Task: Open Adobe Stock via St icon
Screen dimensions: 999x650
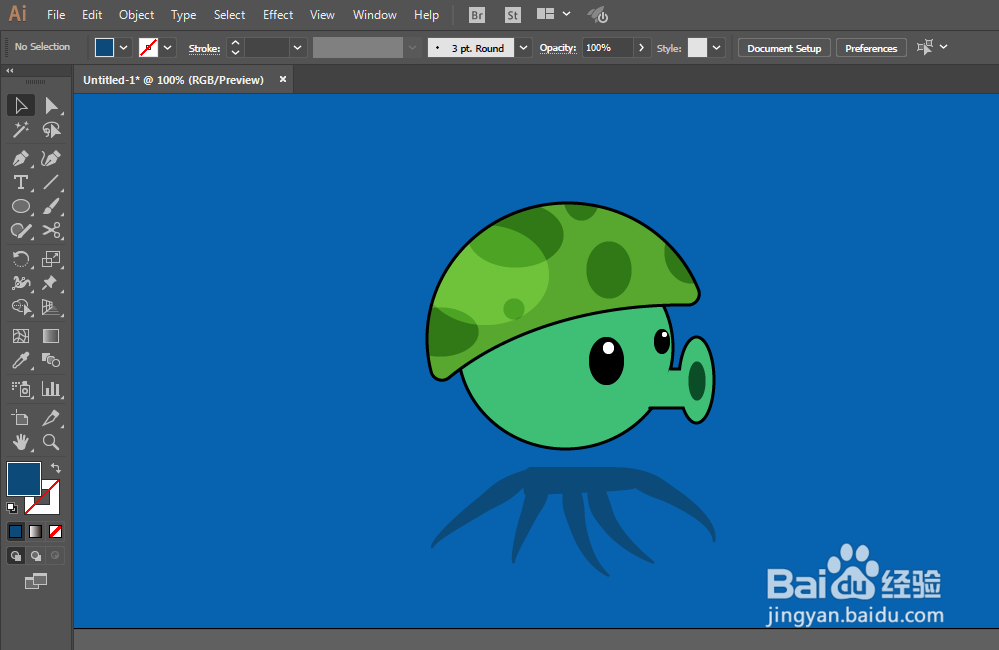Action: [x=512, y=15]
